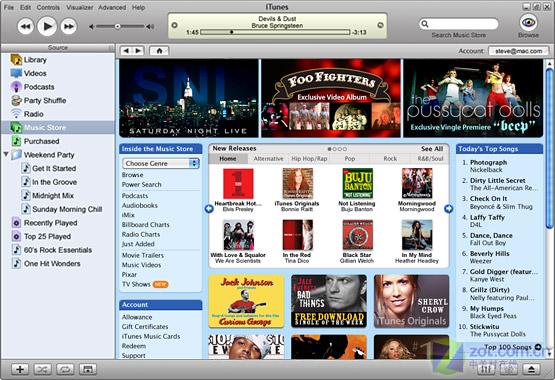This screenshot has width=555, height=380.
Task: Toggle shuffle mode button
Action: pyautogui.click(x=42, y=369)
